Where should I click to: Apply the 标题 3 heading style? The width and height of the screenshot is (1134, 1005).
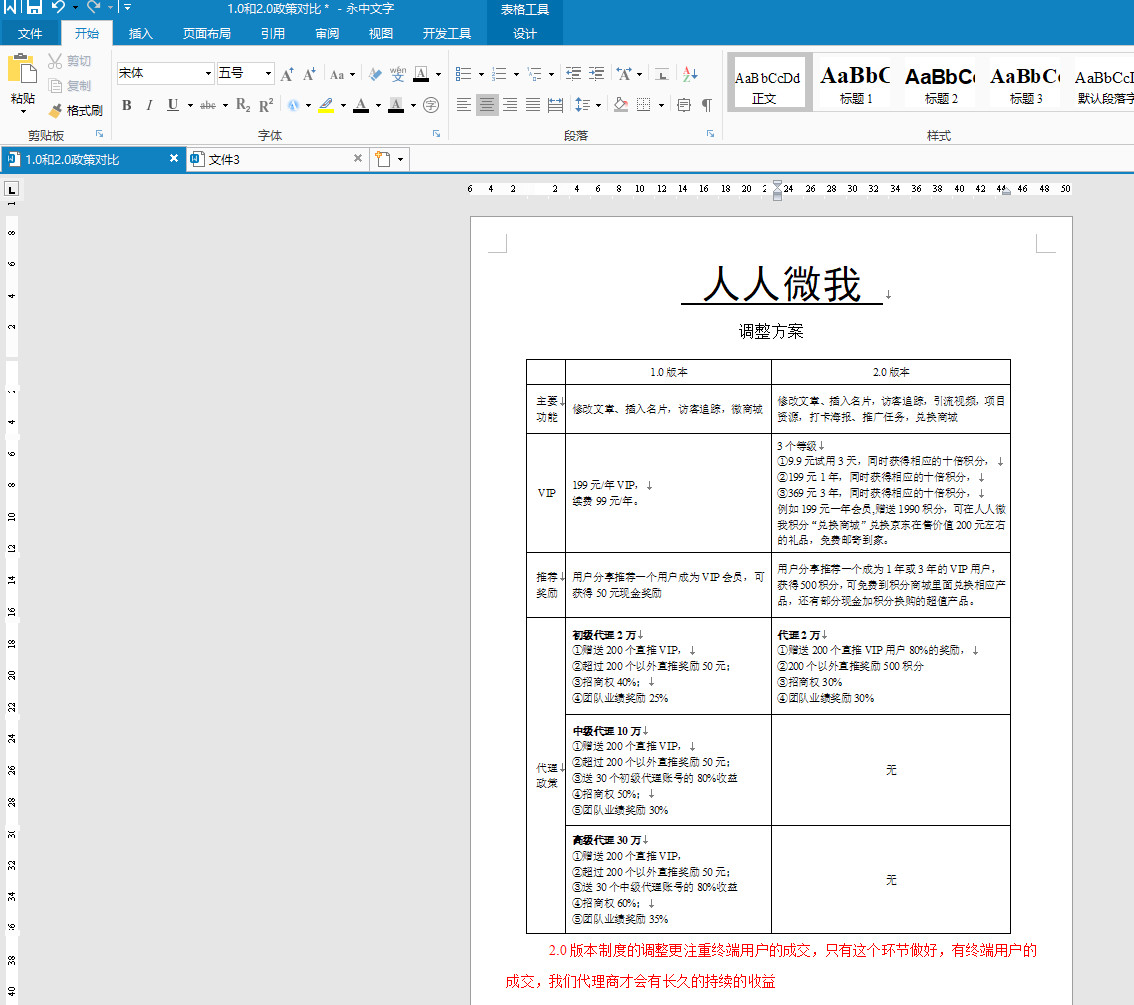click(x=1026, y=83)
